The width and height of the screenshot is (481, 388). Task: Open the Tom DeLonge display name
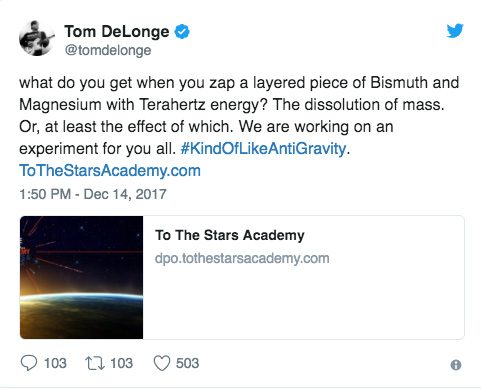click(117, 32)
